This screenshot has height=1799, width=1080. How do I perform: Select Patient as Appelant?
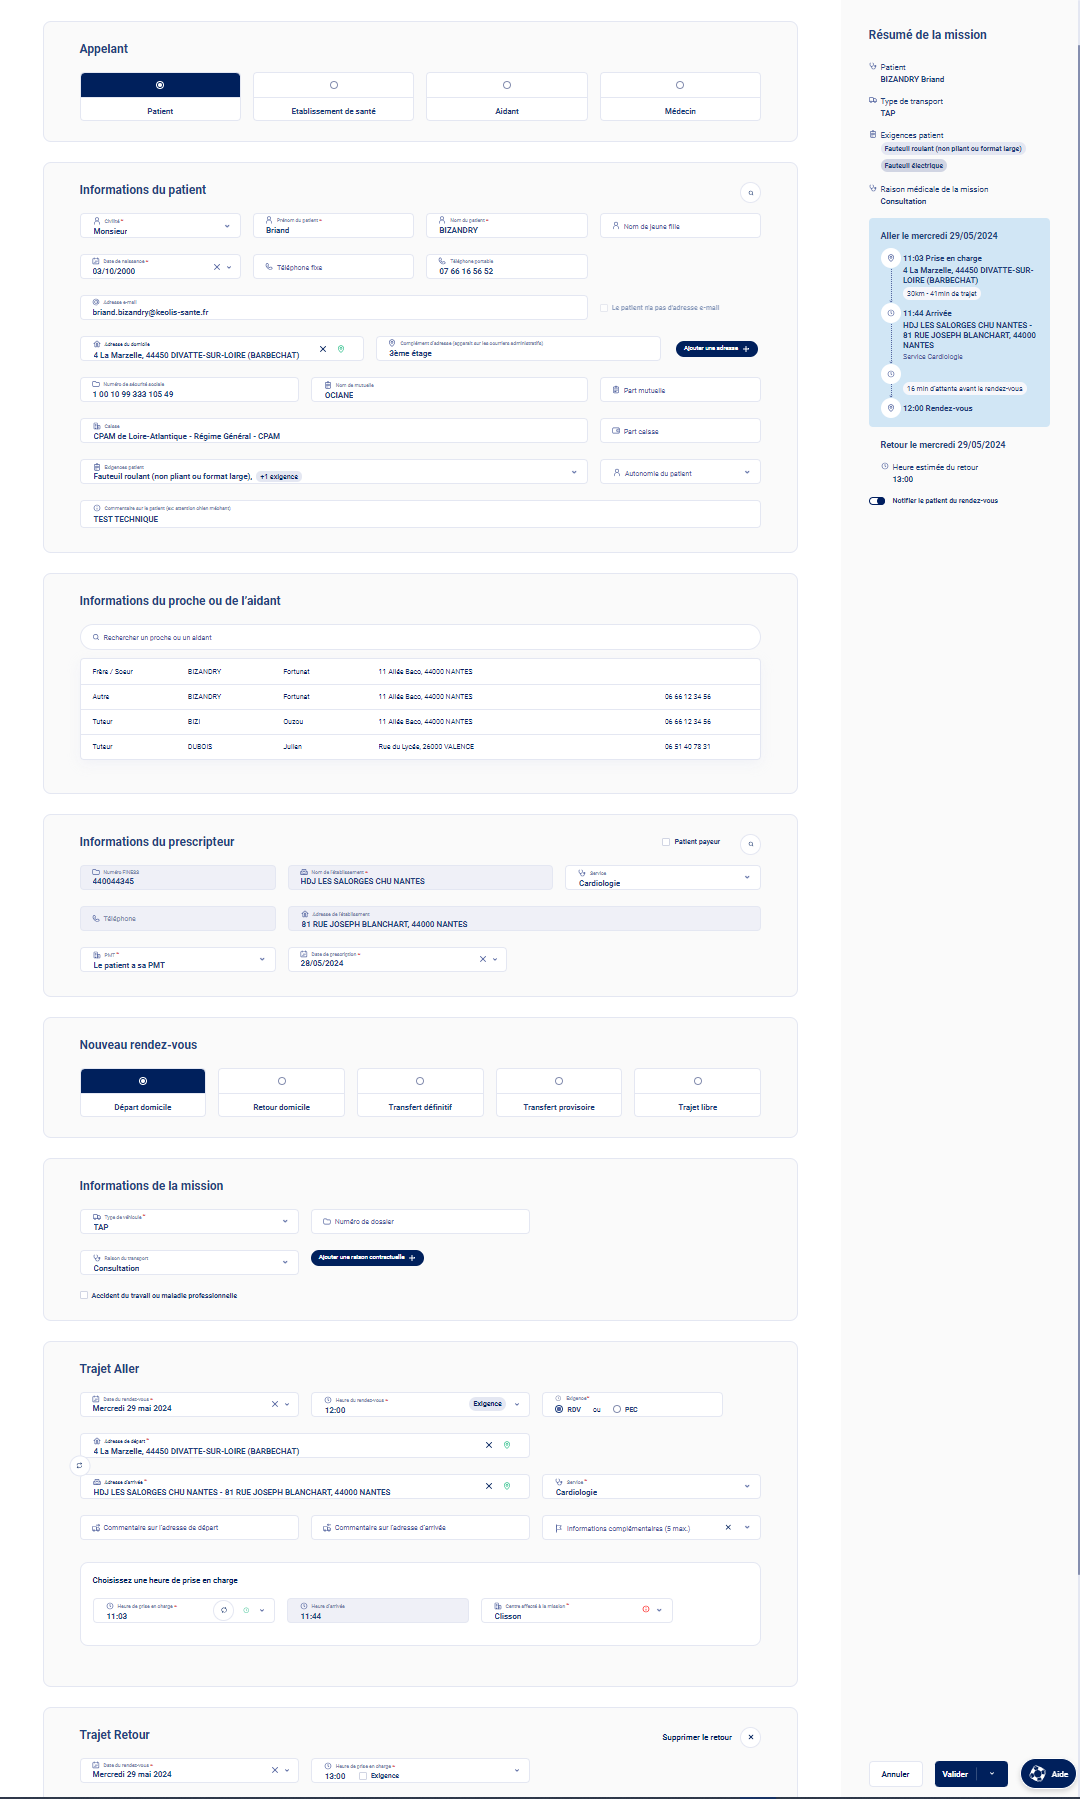[160, 97]
